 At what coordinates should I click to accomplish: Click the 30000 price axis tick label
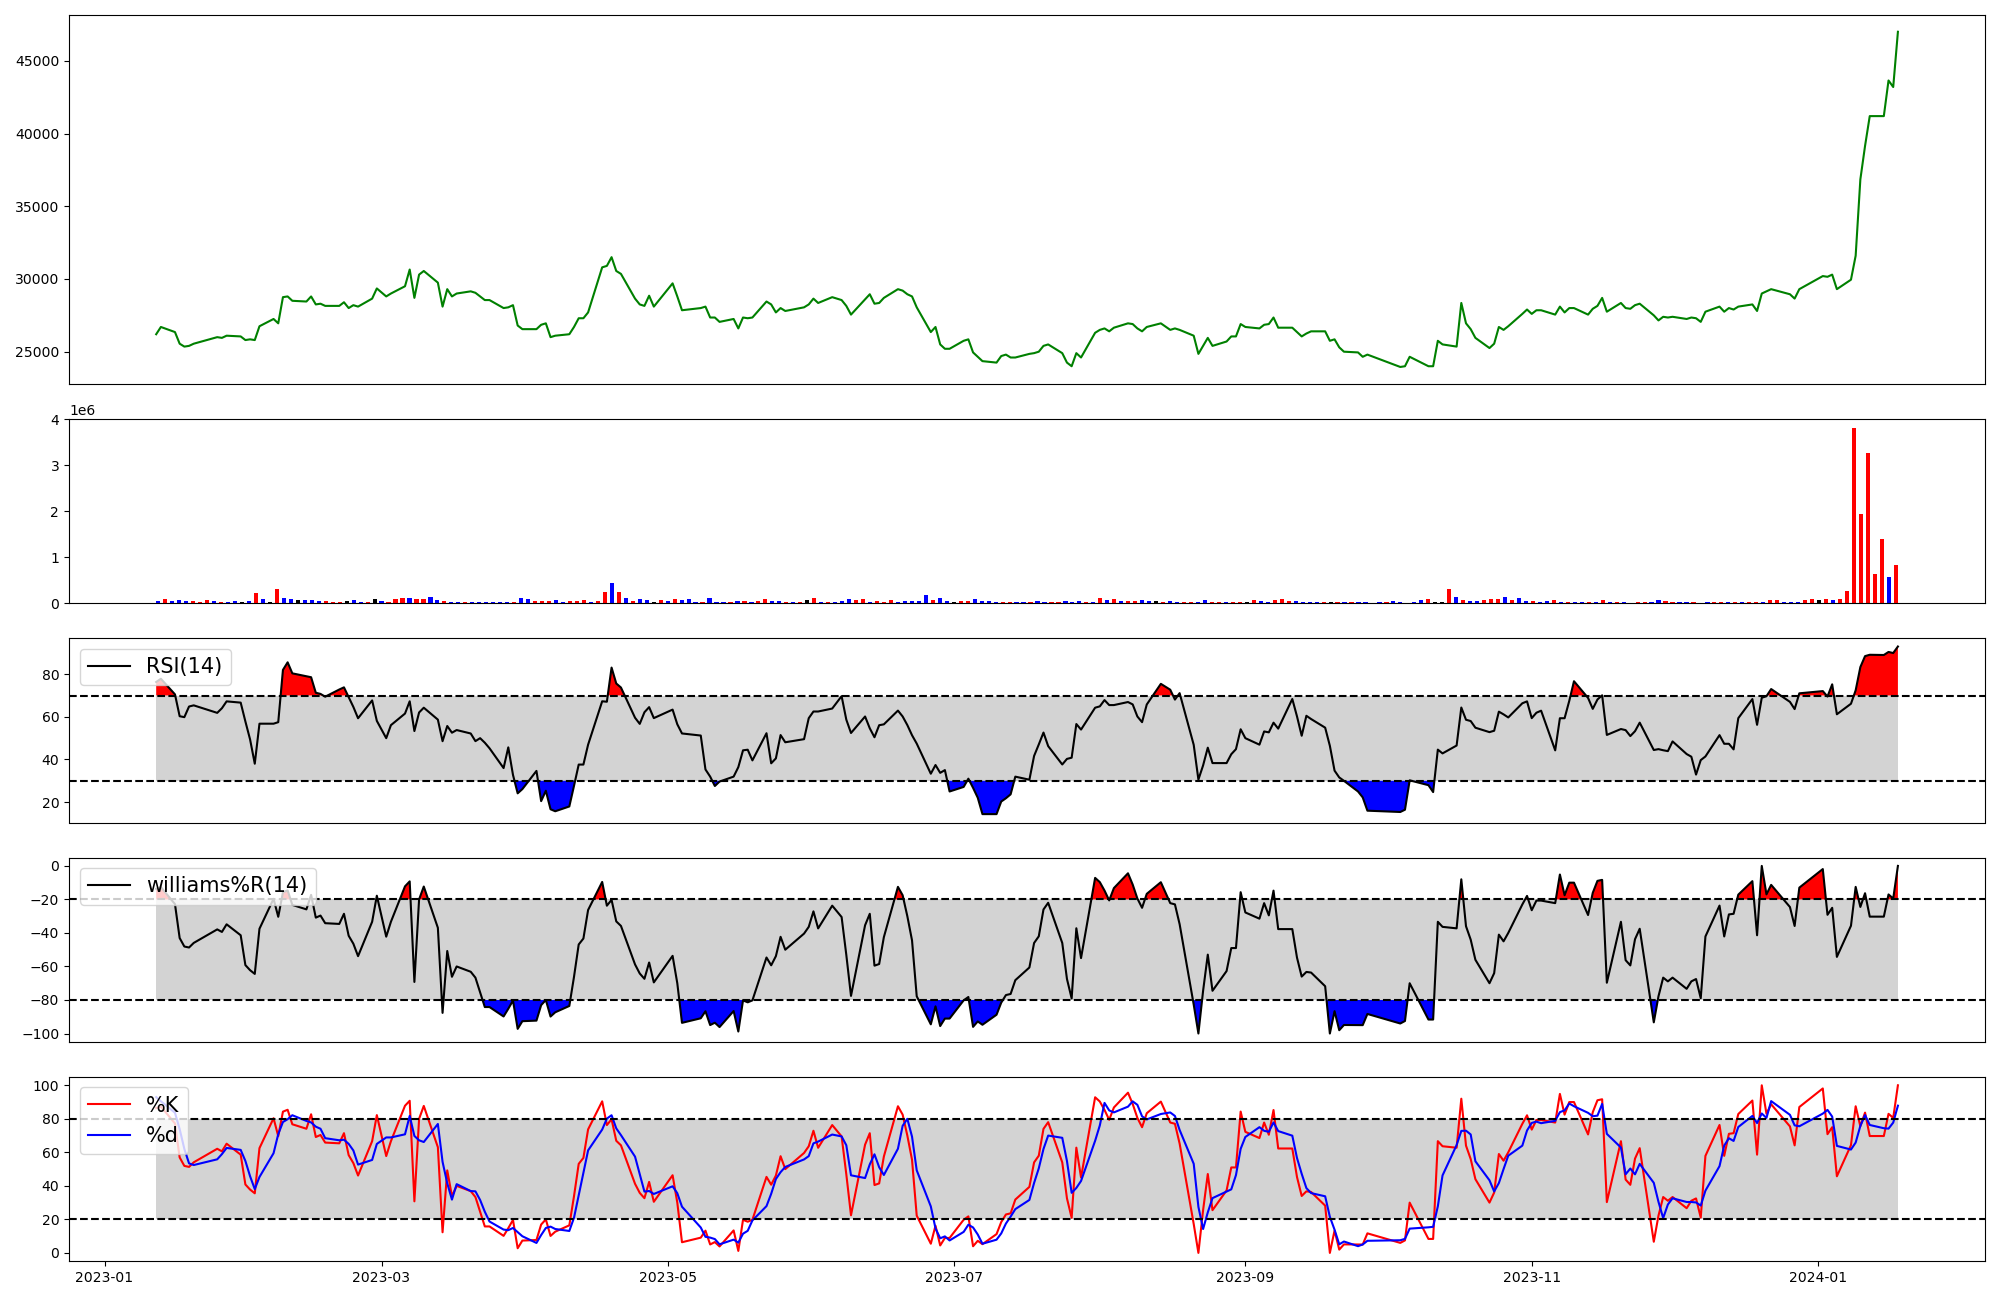click(37, 280)
